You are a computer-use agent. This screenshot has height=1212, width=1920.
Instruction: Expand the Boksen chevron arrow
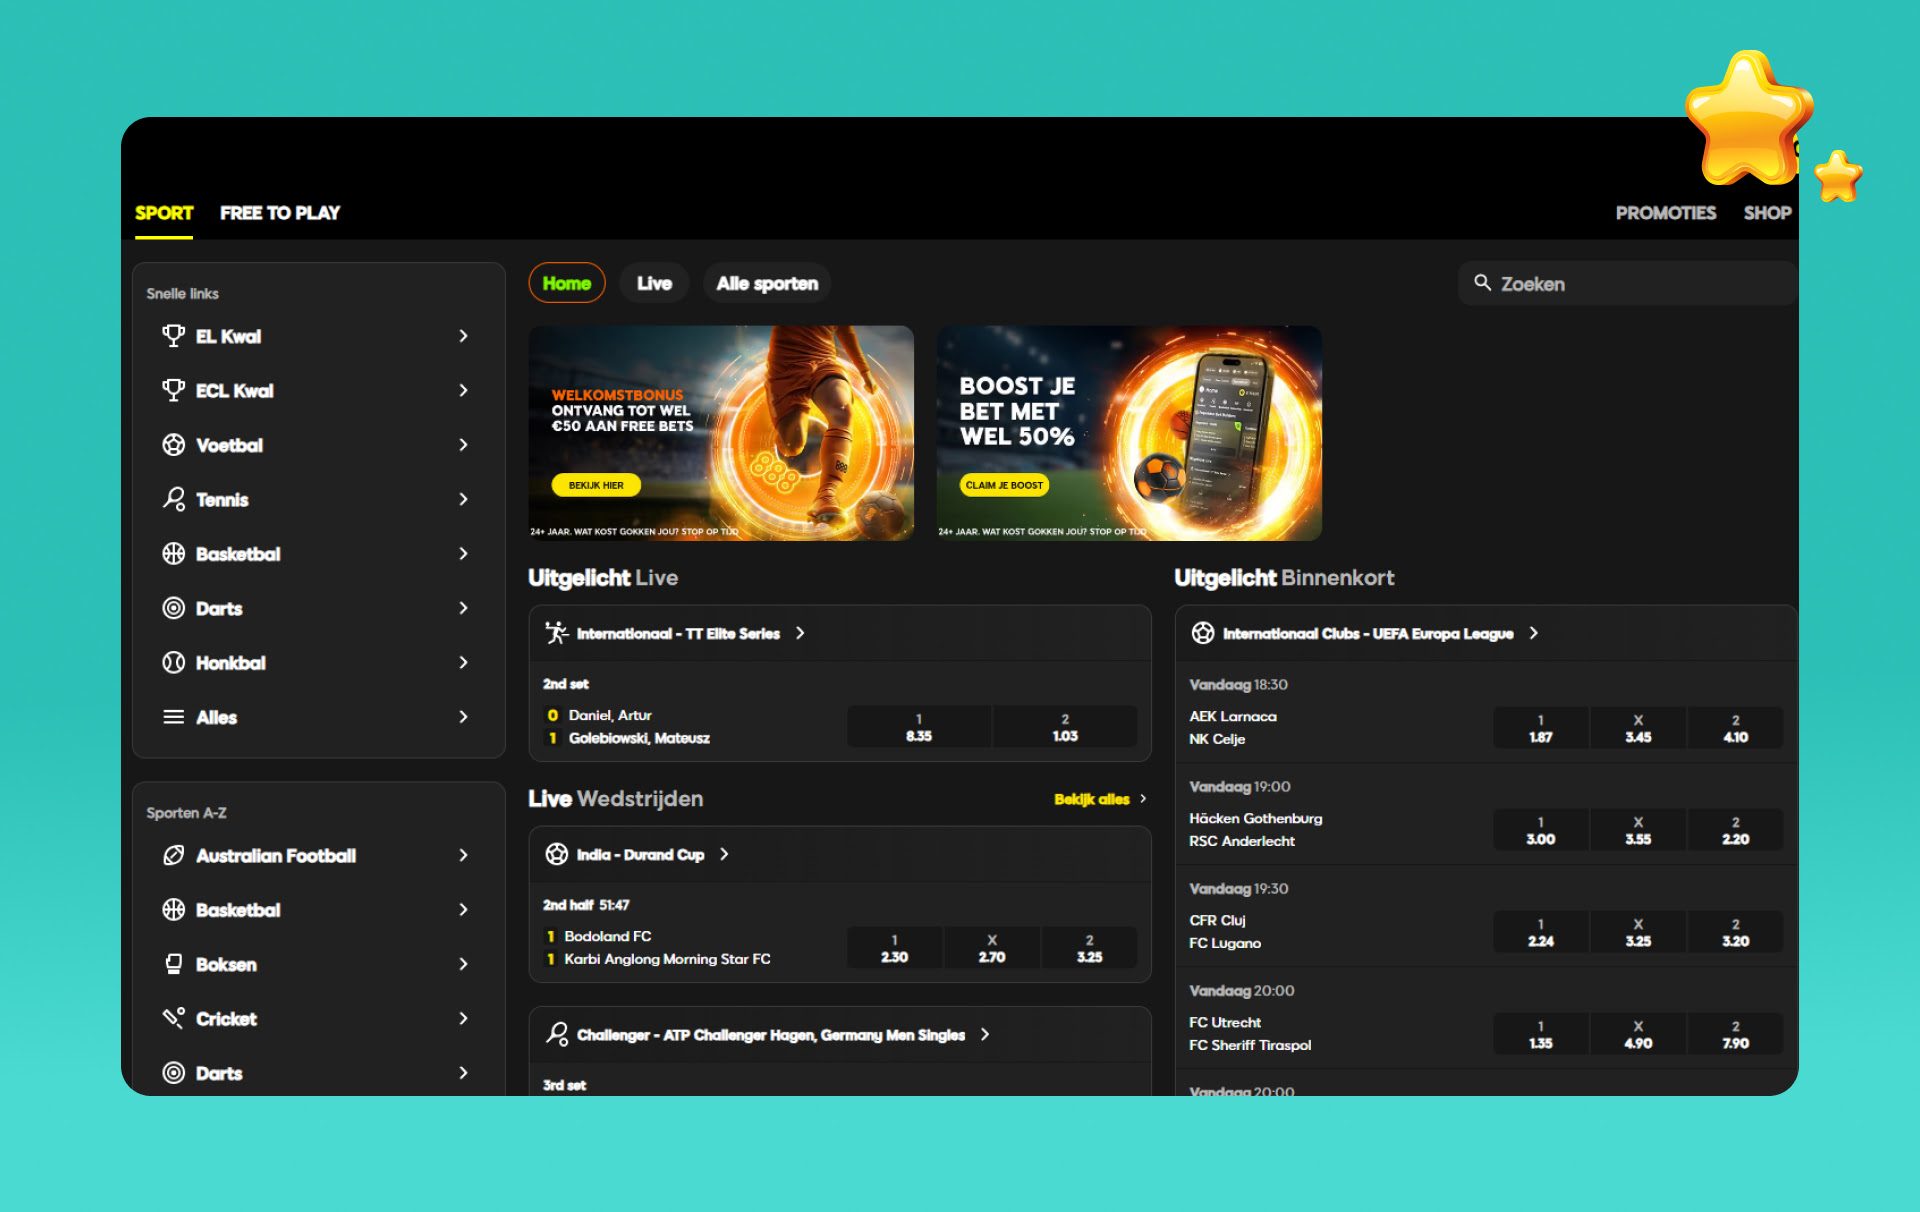pos(463,964)
